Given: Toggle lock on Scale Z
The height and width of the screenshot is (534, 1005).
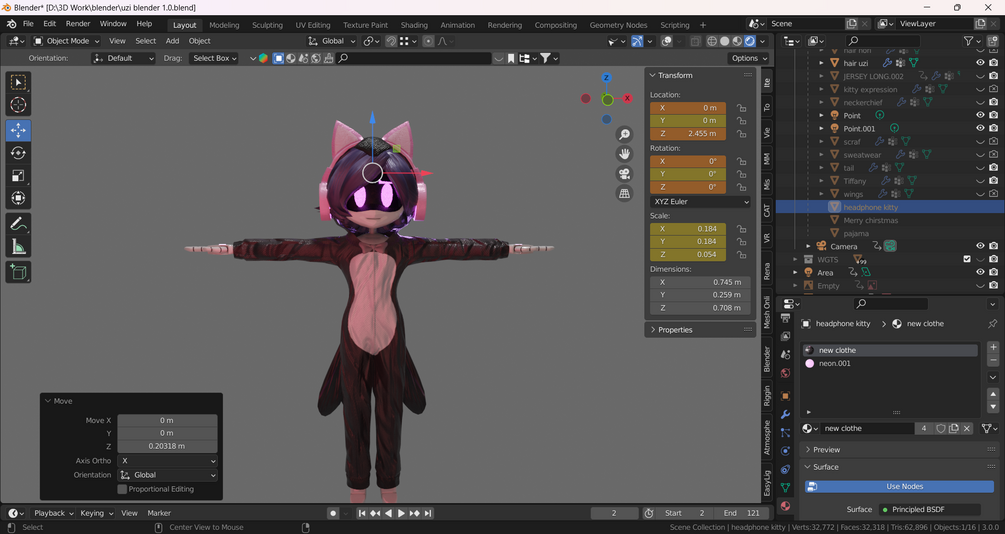Looking at the screenshot, I should (x=741, y=254).
